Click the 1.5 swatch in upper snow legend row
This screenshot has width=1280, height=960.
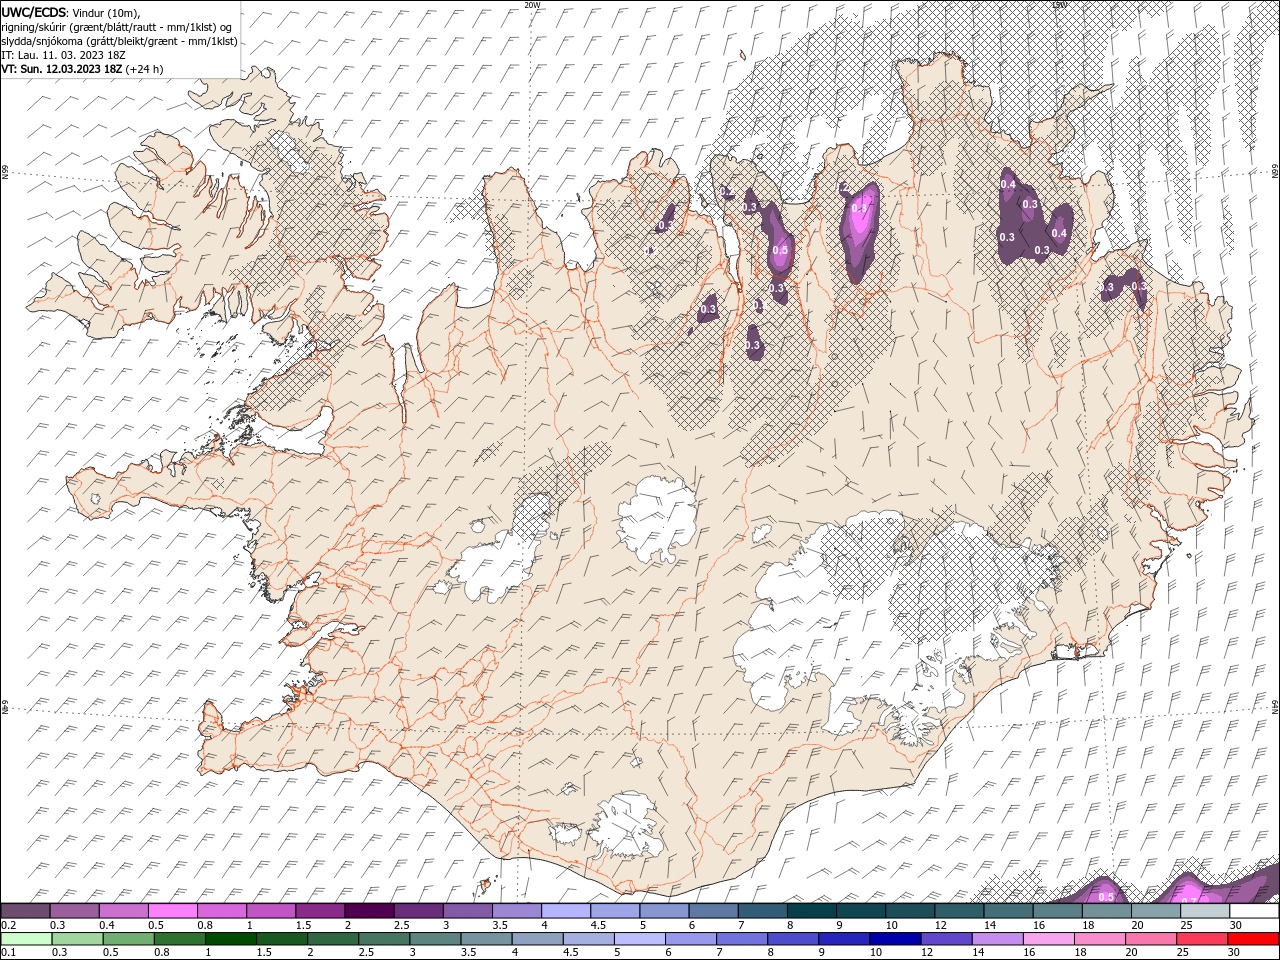coord(320,911)
